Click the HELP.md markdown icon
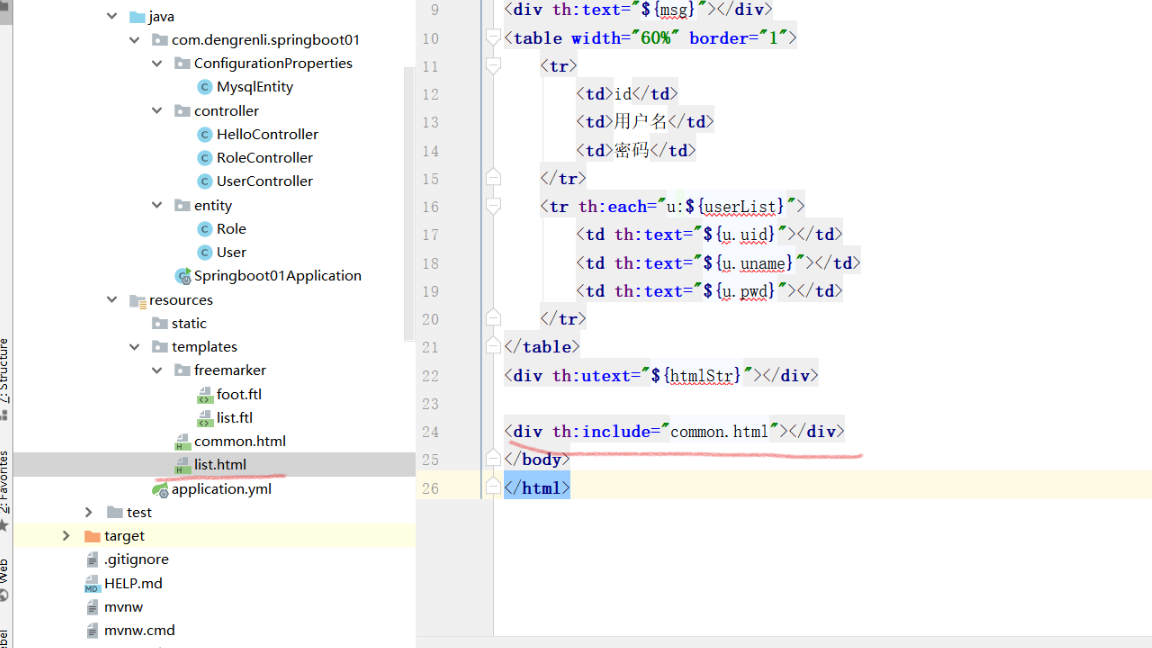The width and height of the screenshot is (1152, 648). [x=92, y=584]
